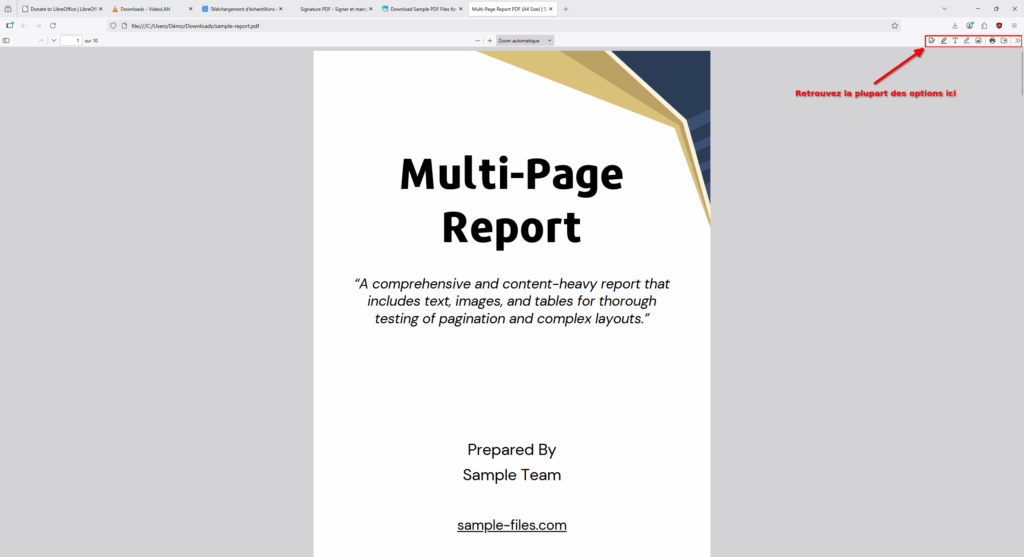Print the PDF with the printer icon
1024x557 pixels.
click(x=992, y=41)
